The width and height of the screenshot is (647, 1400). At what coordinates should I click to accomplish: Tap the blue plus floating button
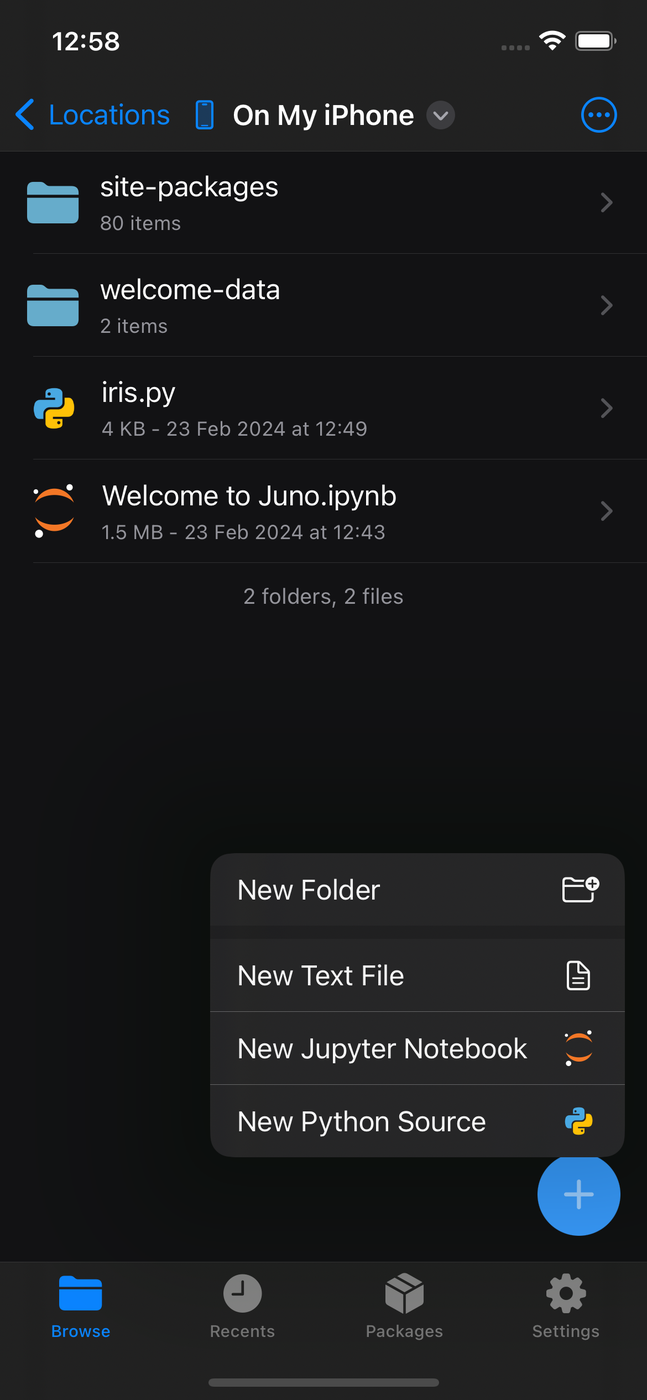click(578, 1194)
